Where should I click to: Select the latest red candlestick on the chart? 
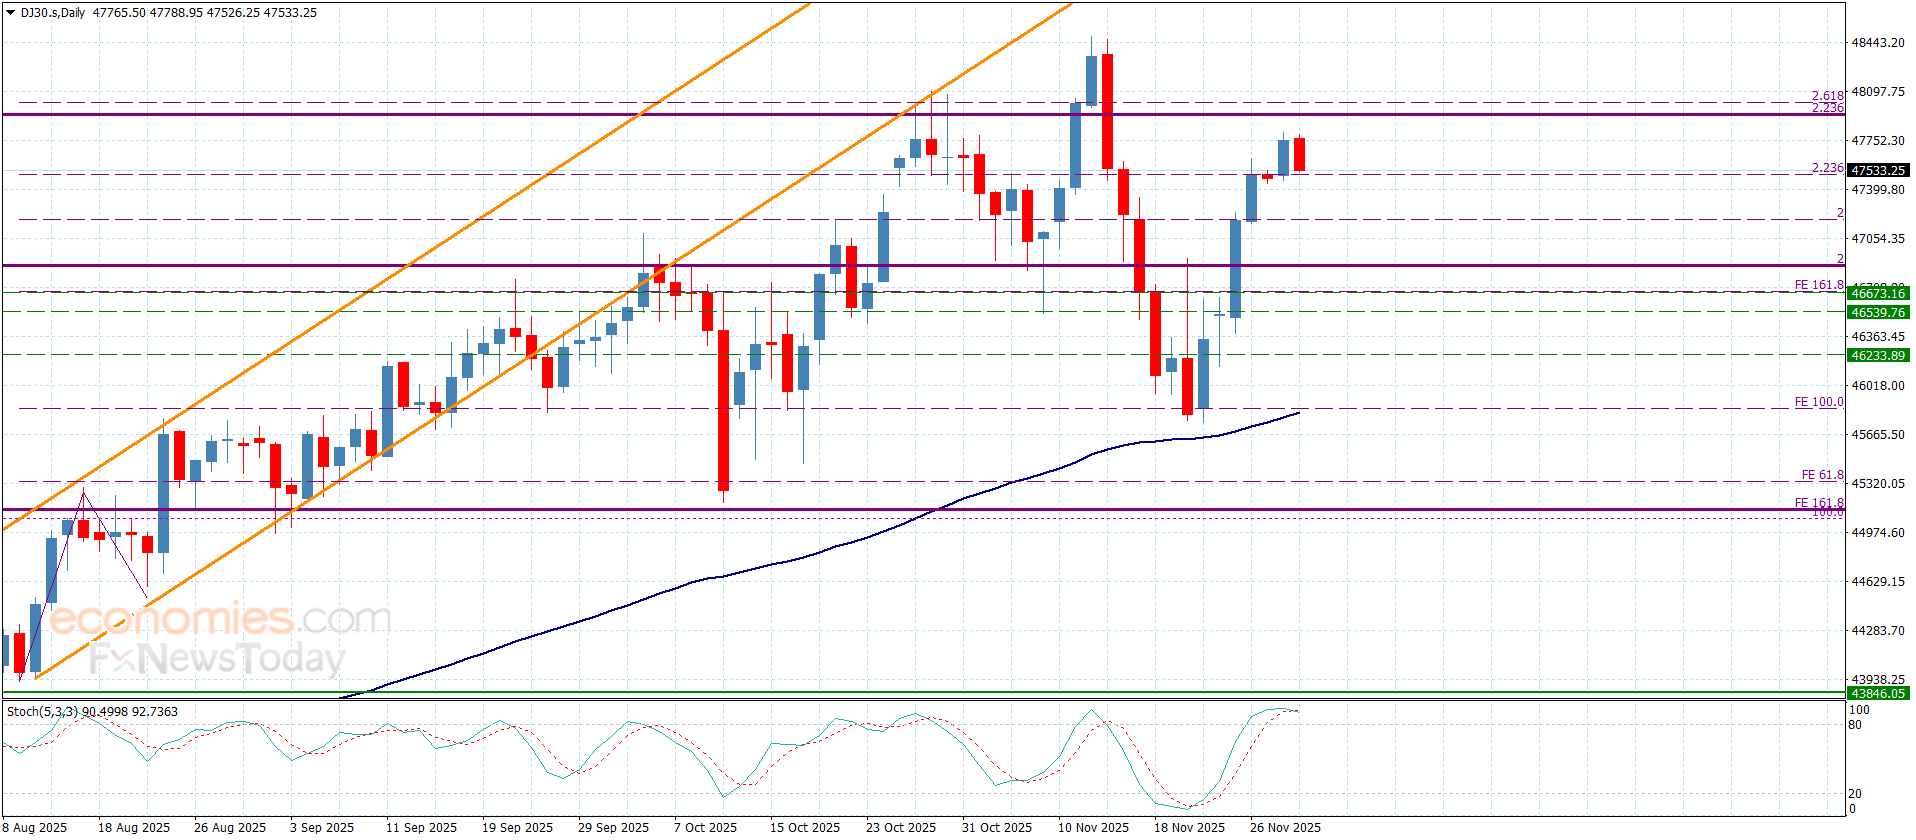(1299, 154)
